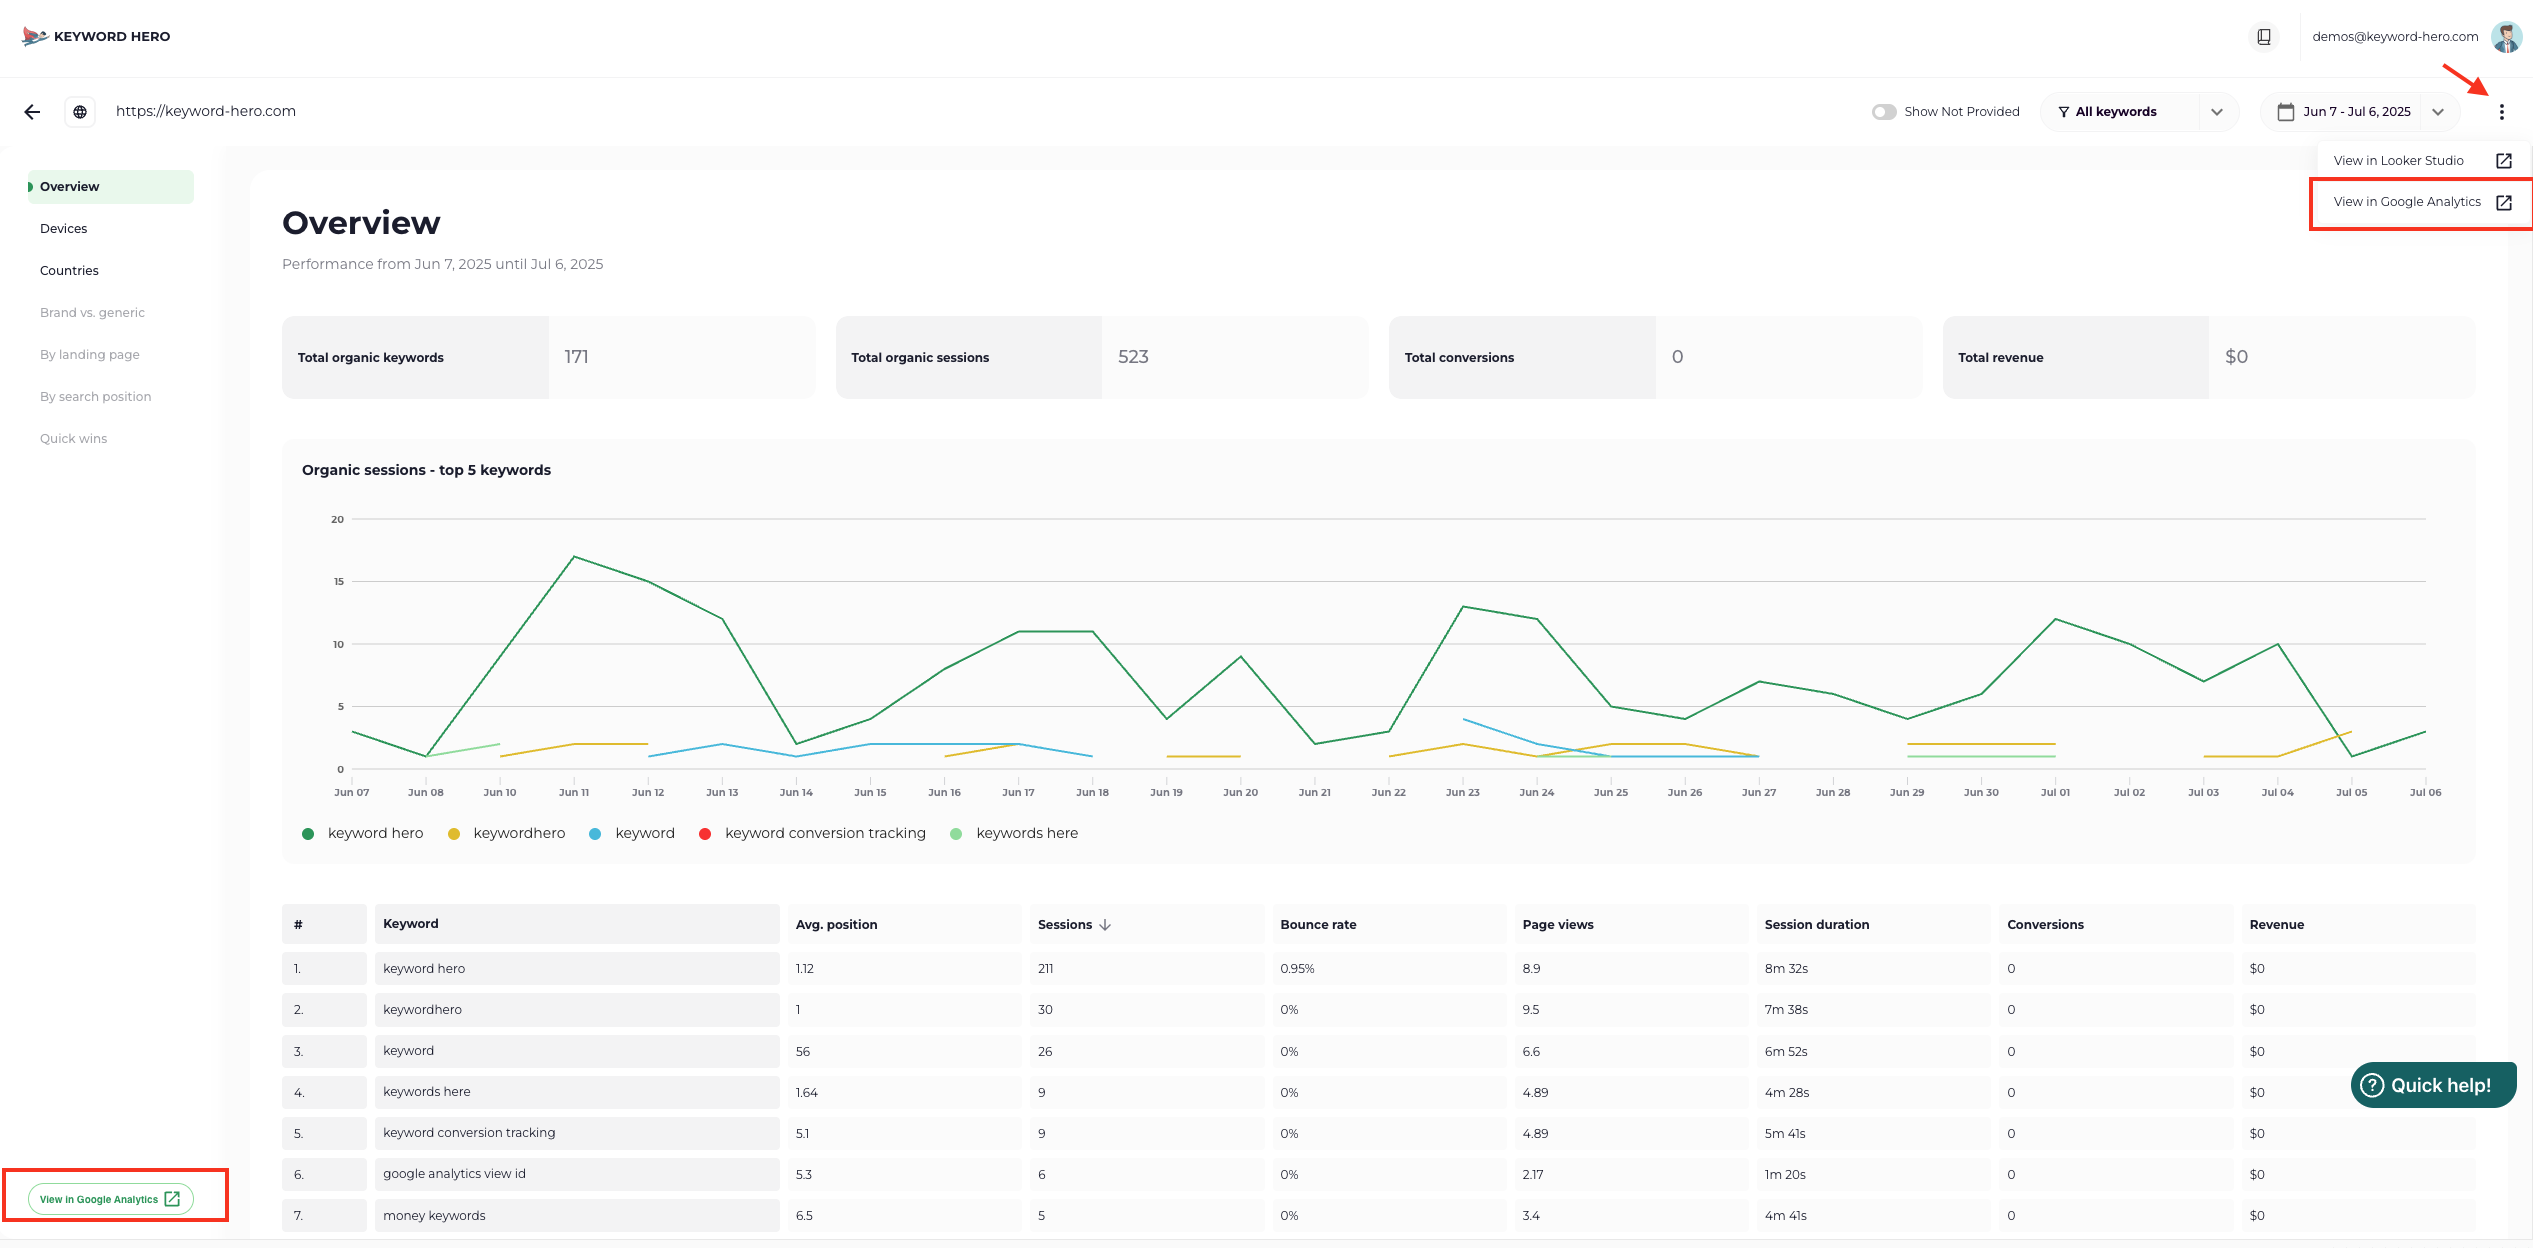The image size is (2533, 1248).
Task: Click the 8m 32s session duration value
Action: click(1786, 969)
